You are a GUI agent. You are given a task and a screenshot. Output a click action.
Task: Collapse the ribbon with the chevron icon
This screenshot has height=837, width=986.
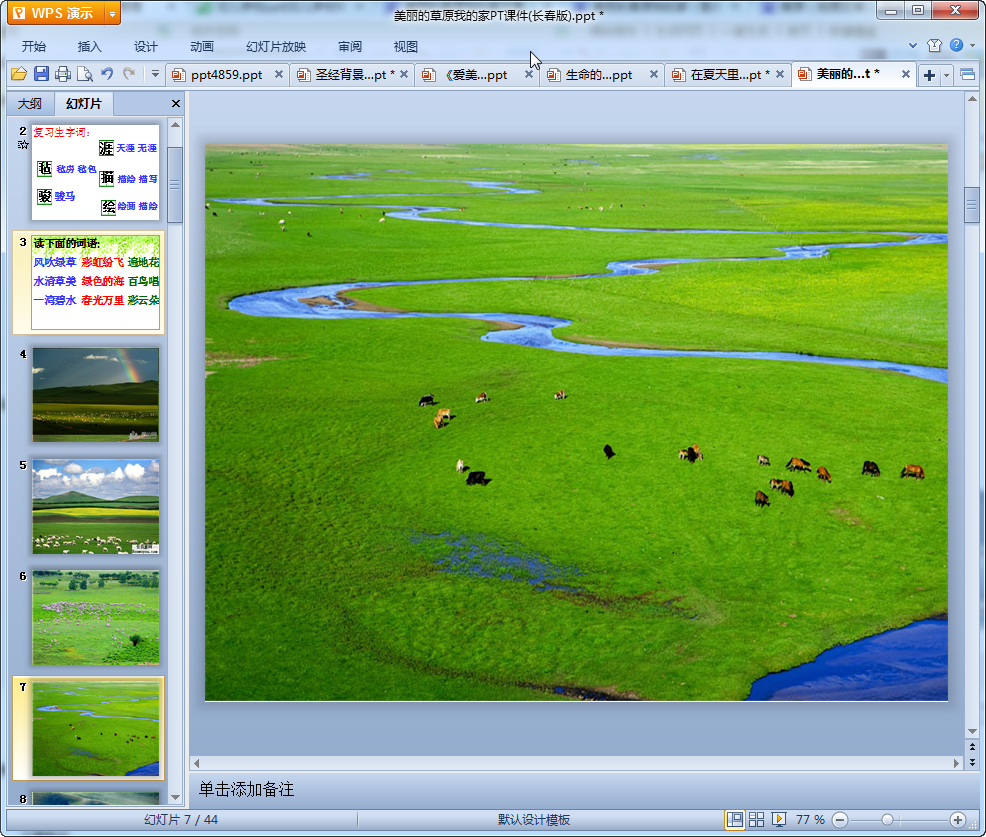[912, 45]
